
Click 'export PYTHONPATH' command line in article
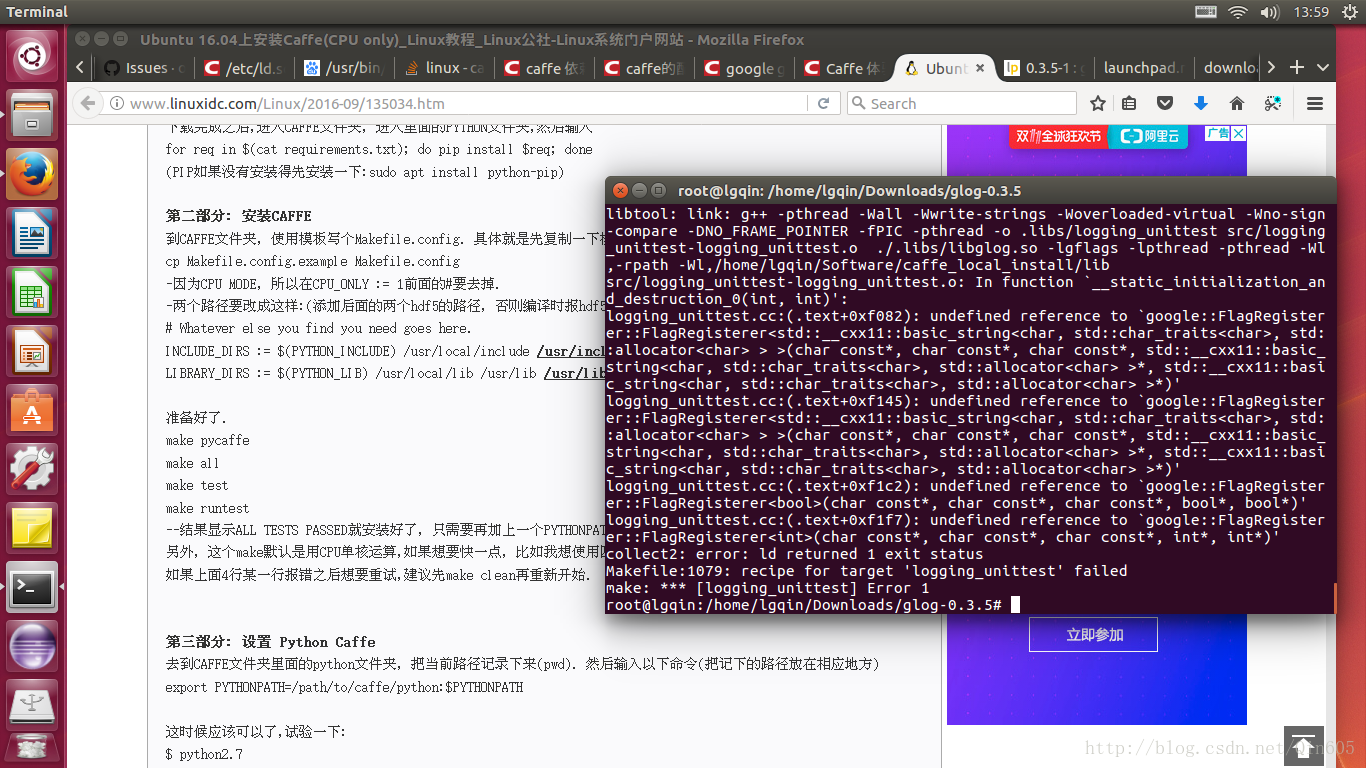tap(344, 687)
